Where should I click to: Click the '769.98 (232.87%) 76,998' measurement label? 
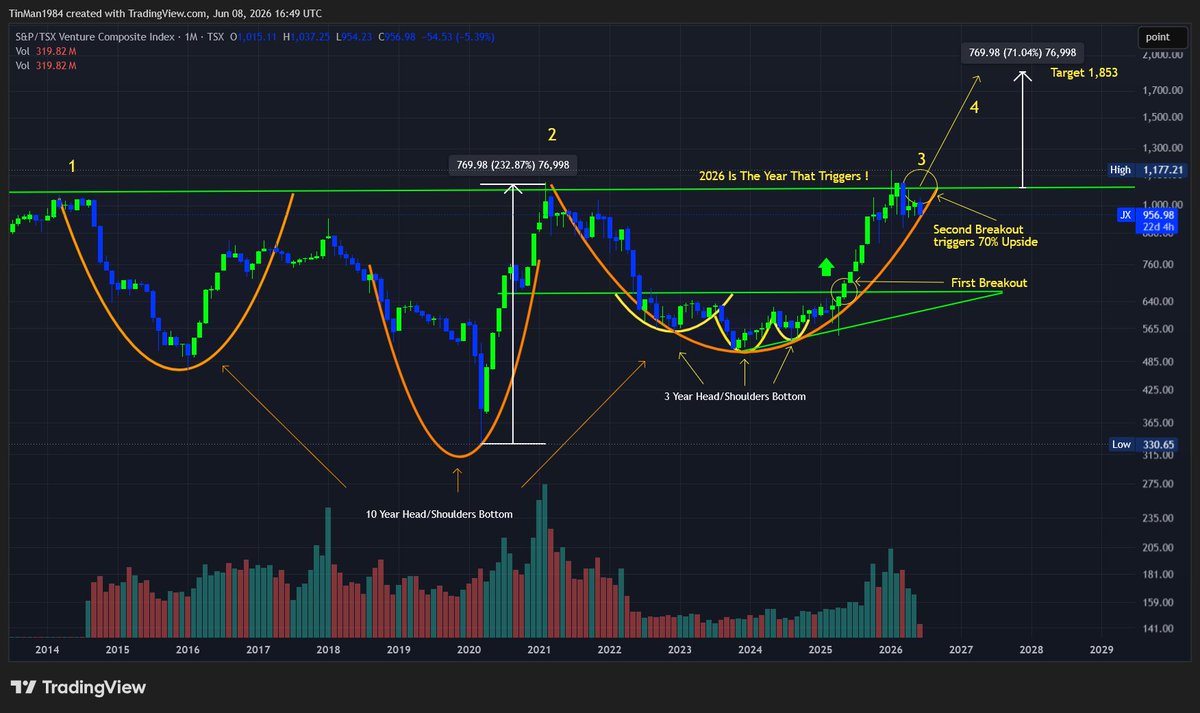(512, 166)
